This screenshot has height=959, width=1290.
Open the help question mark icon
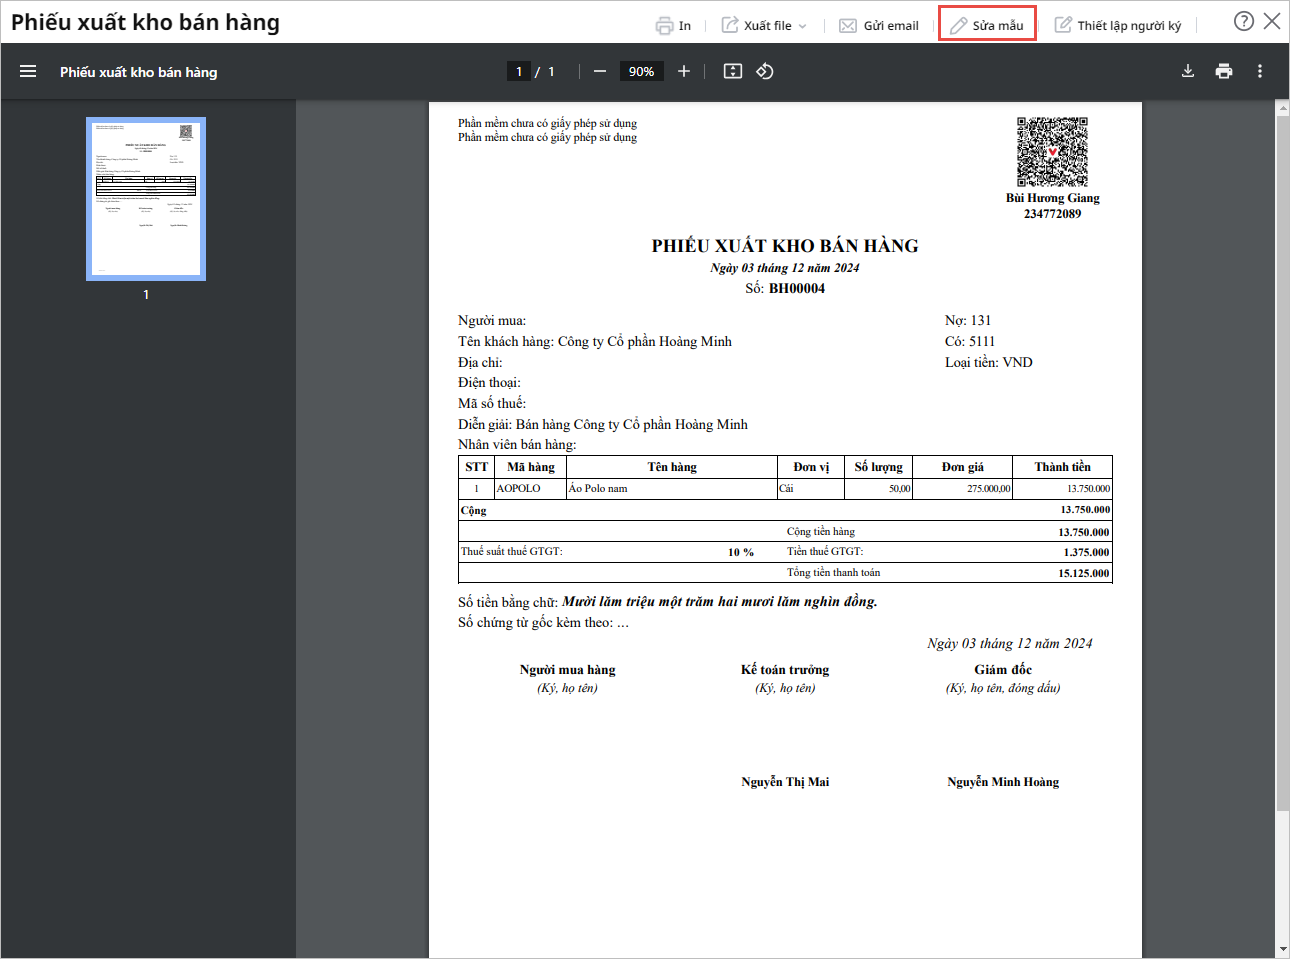(1244, 21)
